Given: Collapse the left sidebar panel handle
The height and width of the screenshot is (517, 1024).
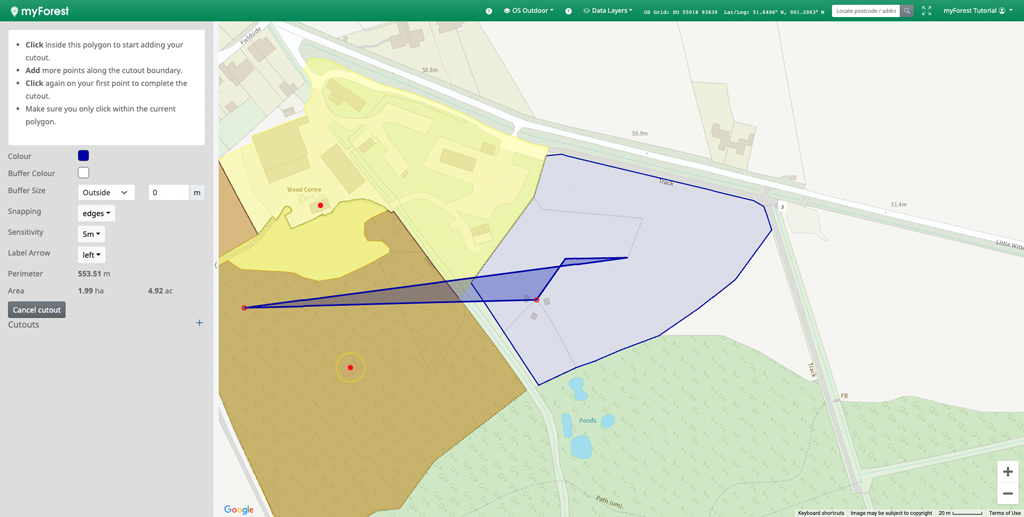Looking at the screenshot, I should point(216,265).
